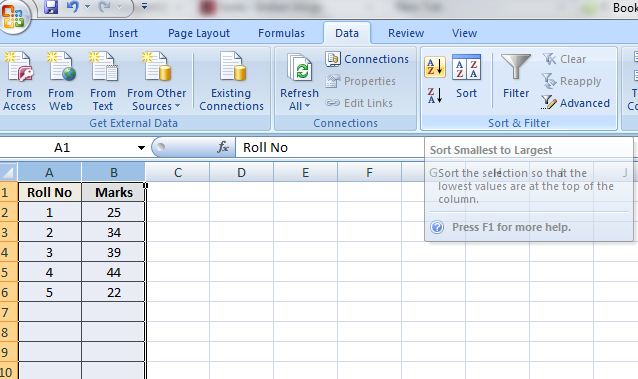The height and width of the screenshot is (379, 638).
Task: Sort A to Z ascending icon
Action: point(435,67)
